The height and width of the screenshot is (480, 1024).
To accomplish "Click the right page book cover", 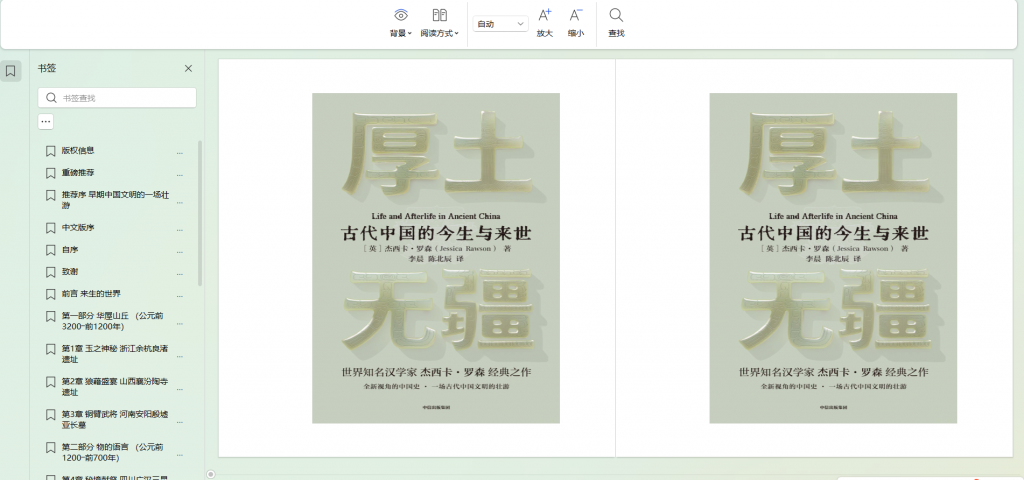I will coord(833,258).
